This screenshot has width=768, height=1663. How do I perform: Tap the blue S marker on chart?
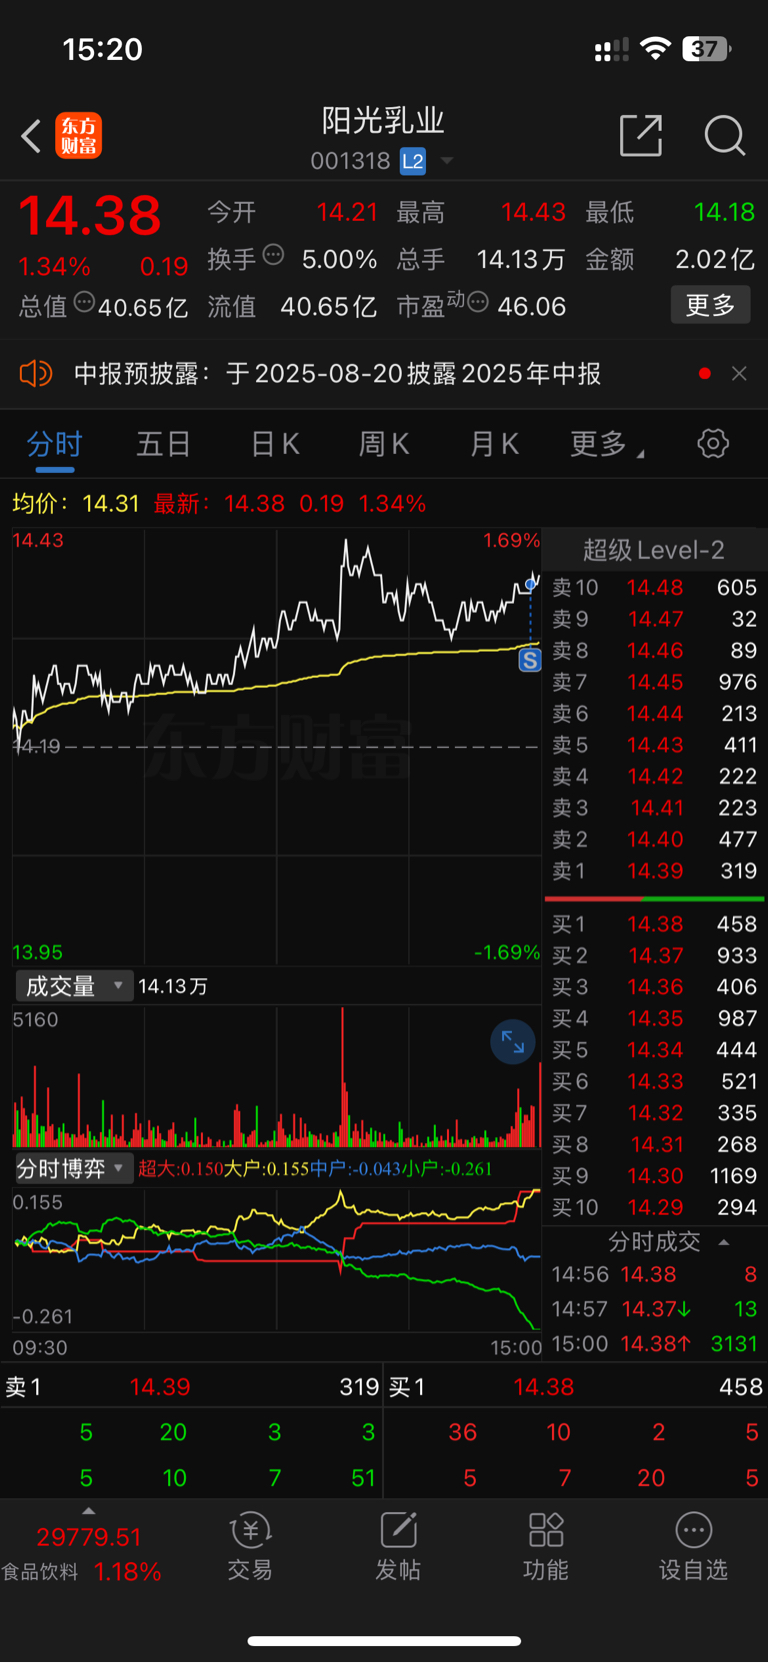pyautogui.click(x=530, y=660)
